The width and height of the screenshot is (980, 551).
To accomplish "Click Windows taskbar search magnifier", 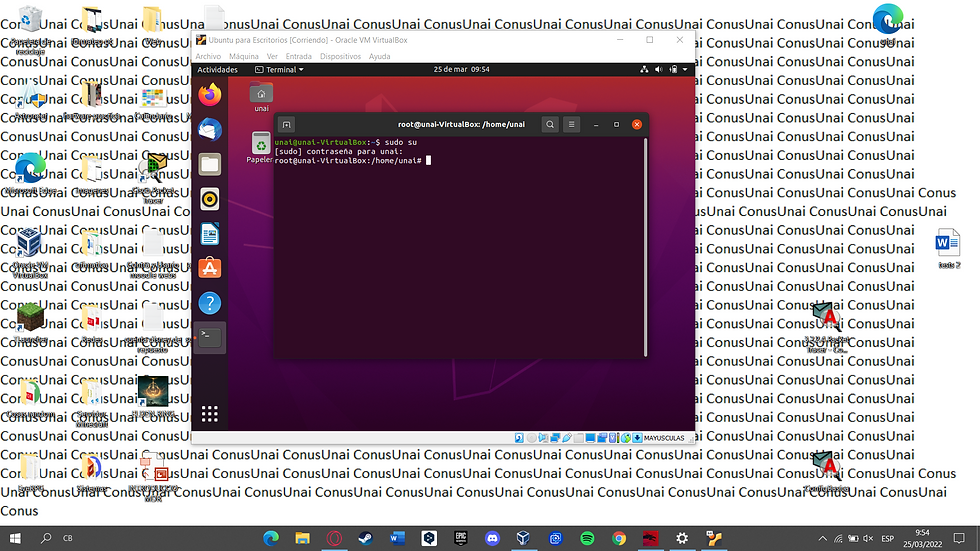I will (x=46, y=538).
